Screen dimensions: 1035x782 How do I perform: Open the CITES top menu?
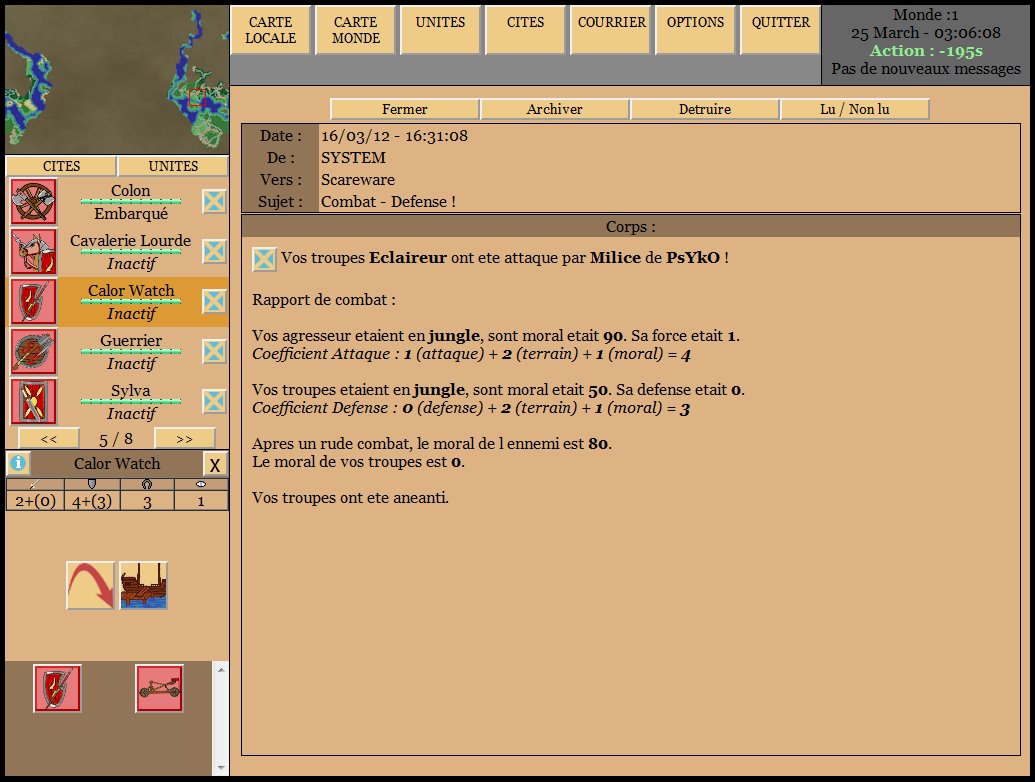tap(525, 30)
